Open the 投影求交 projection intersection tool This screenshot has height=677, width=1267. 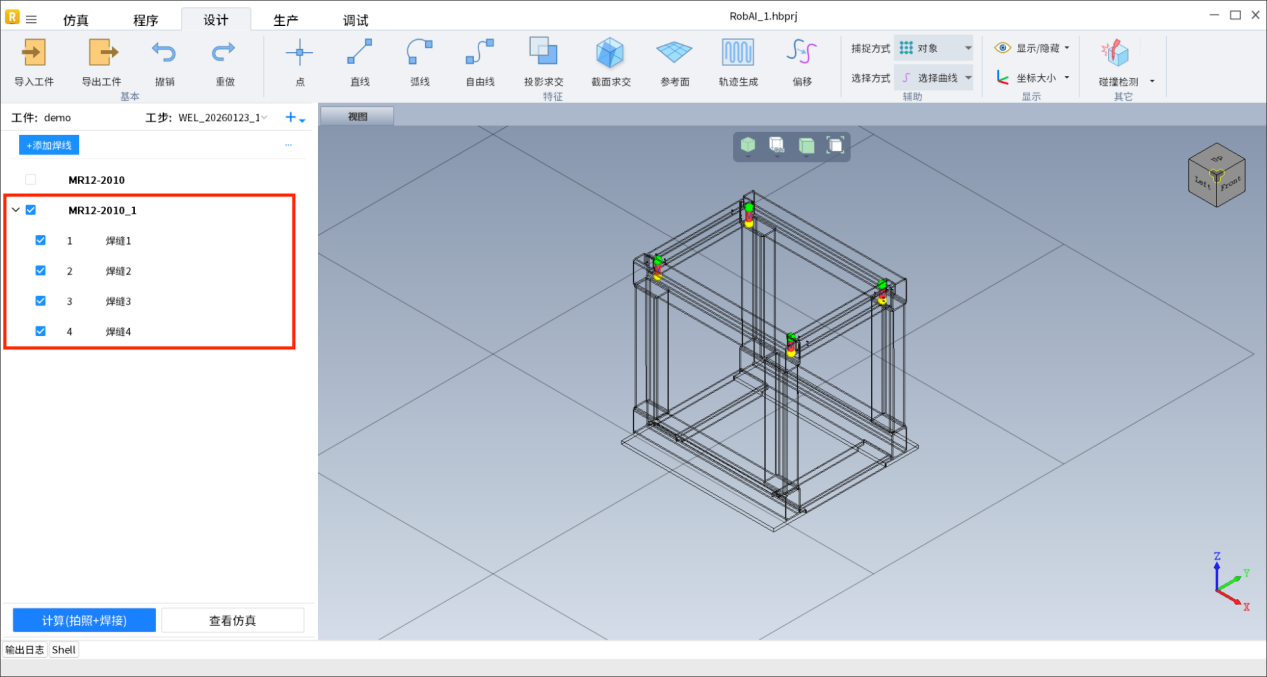pyautogui.click(x=543, y=53)
